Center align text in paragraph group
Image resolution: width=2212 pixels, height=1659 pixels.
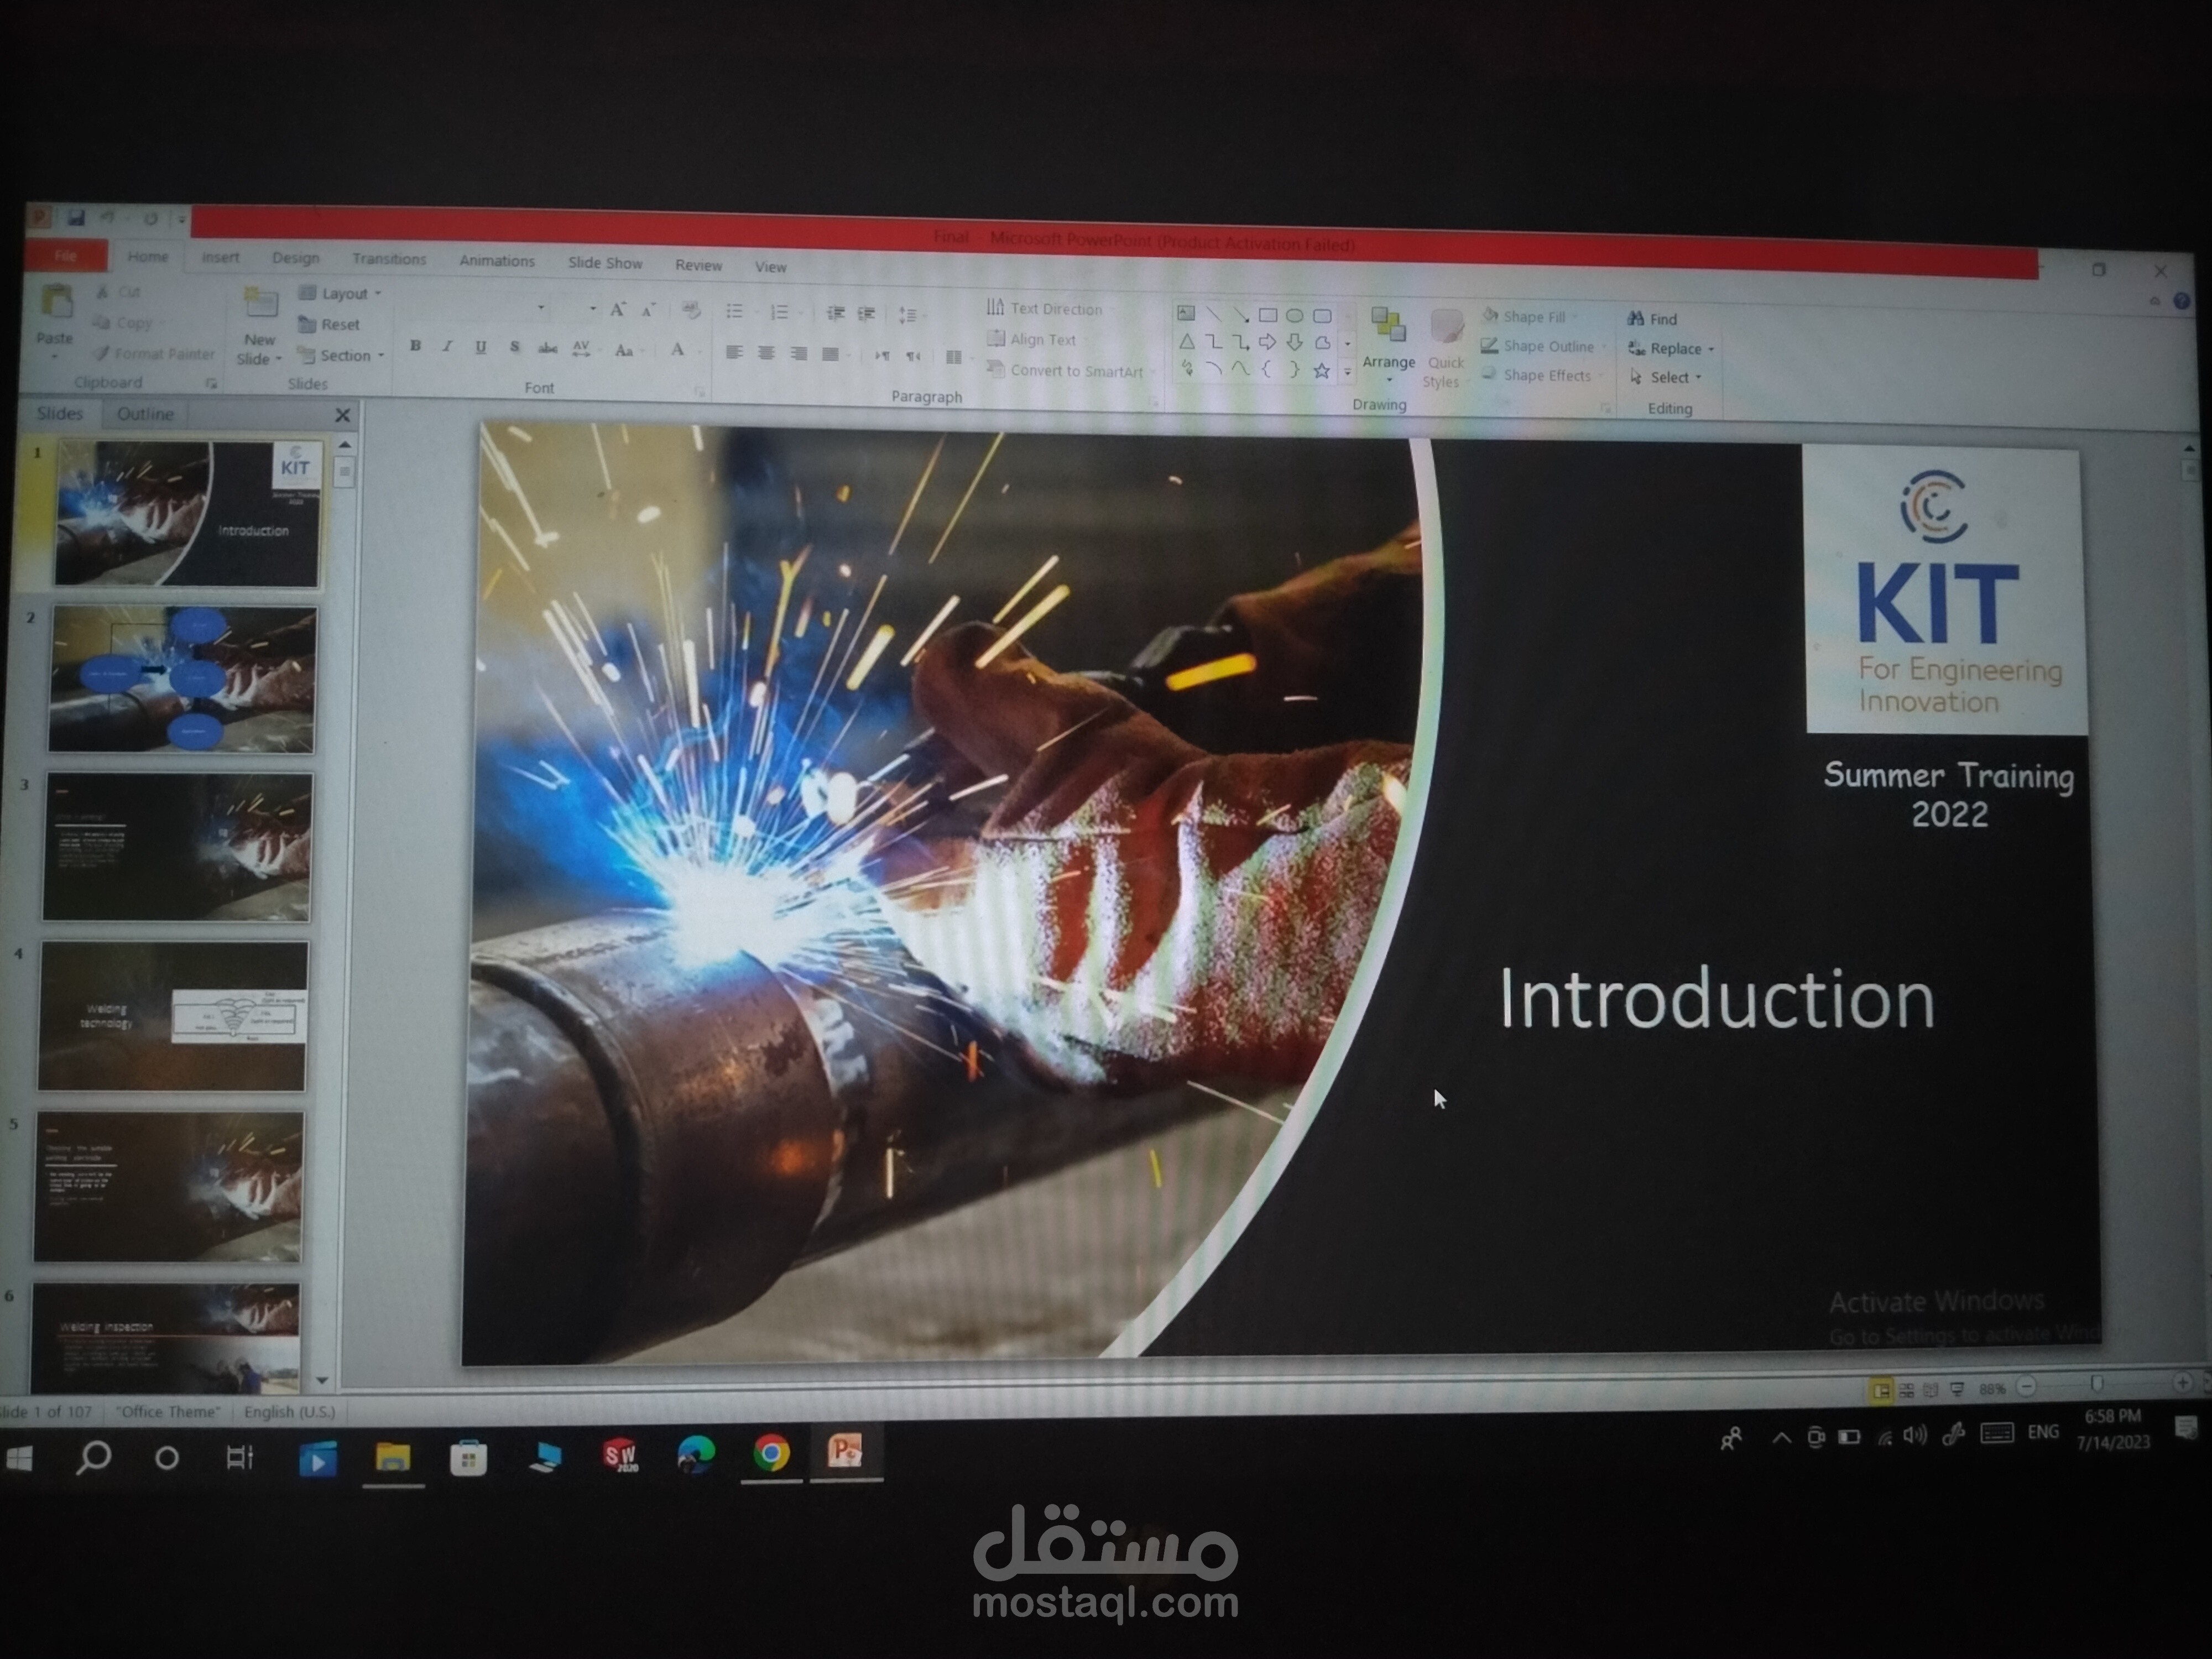point(766,353)
